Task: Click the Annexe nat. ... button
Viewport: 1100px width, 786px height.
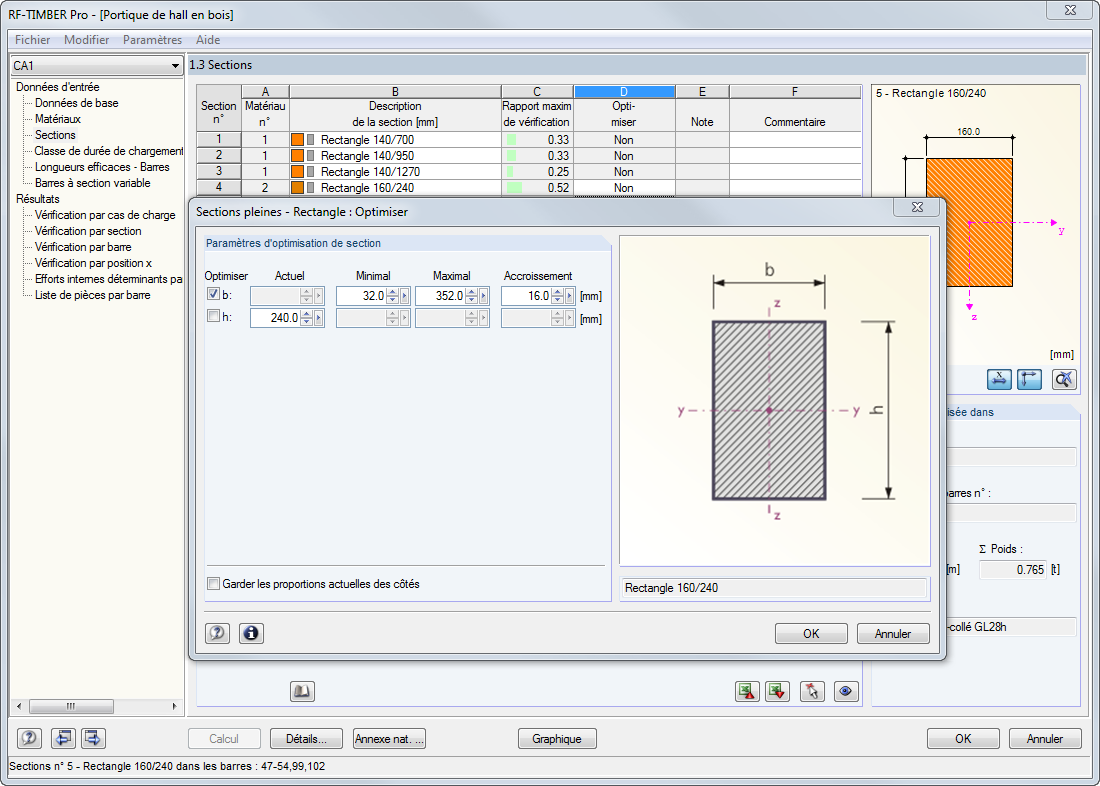Action: (x=389, y=738)
